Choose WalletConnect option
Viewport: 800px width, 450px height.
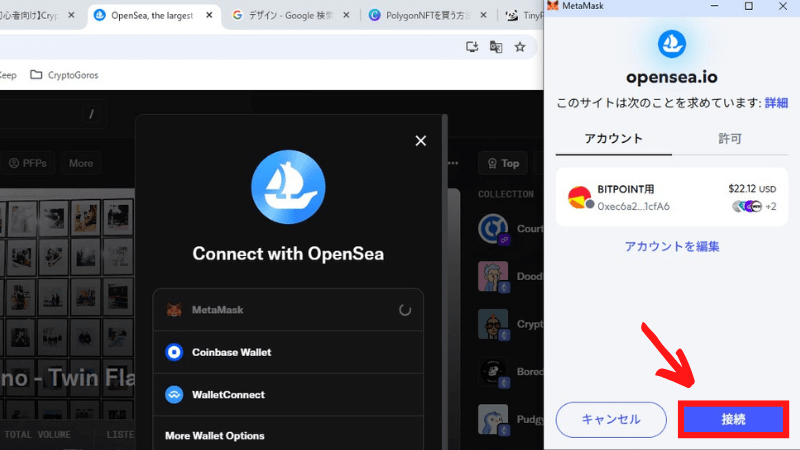pos(288,394)
